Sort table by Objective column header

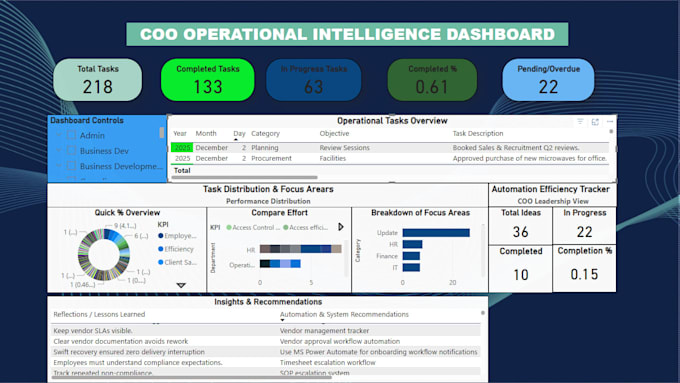click(x=334, y=134)
